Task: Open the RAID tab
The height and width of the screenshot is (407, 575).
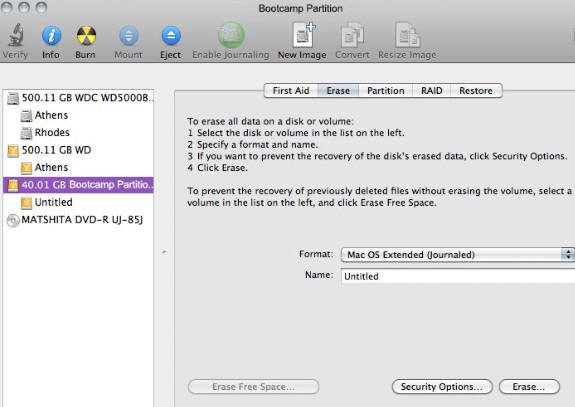Action: [x=431, y=91]
